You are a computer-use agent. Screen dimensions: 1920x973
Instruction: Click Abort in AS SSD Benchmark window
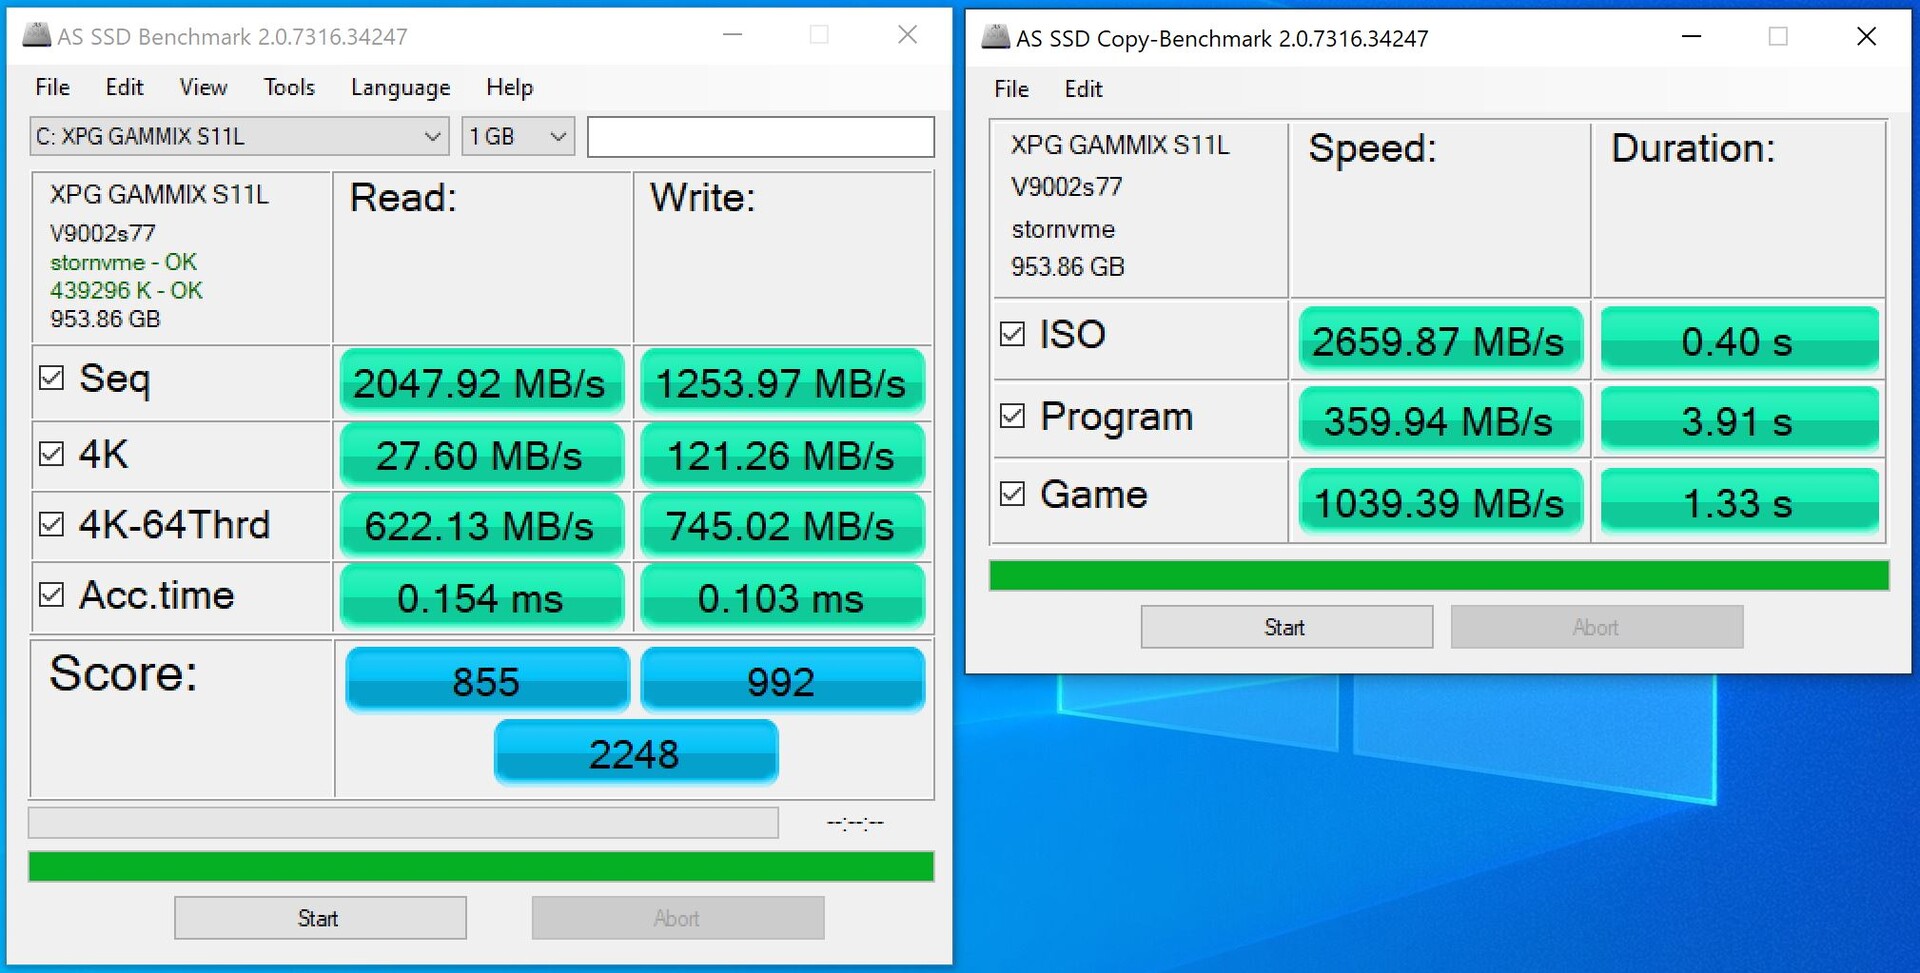pos(678,918)
